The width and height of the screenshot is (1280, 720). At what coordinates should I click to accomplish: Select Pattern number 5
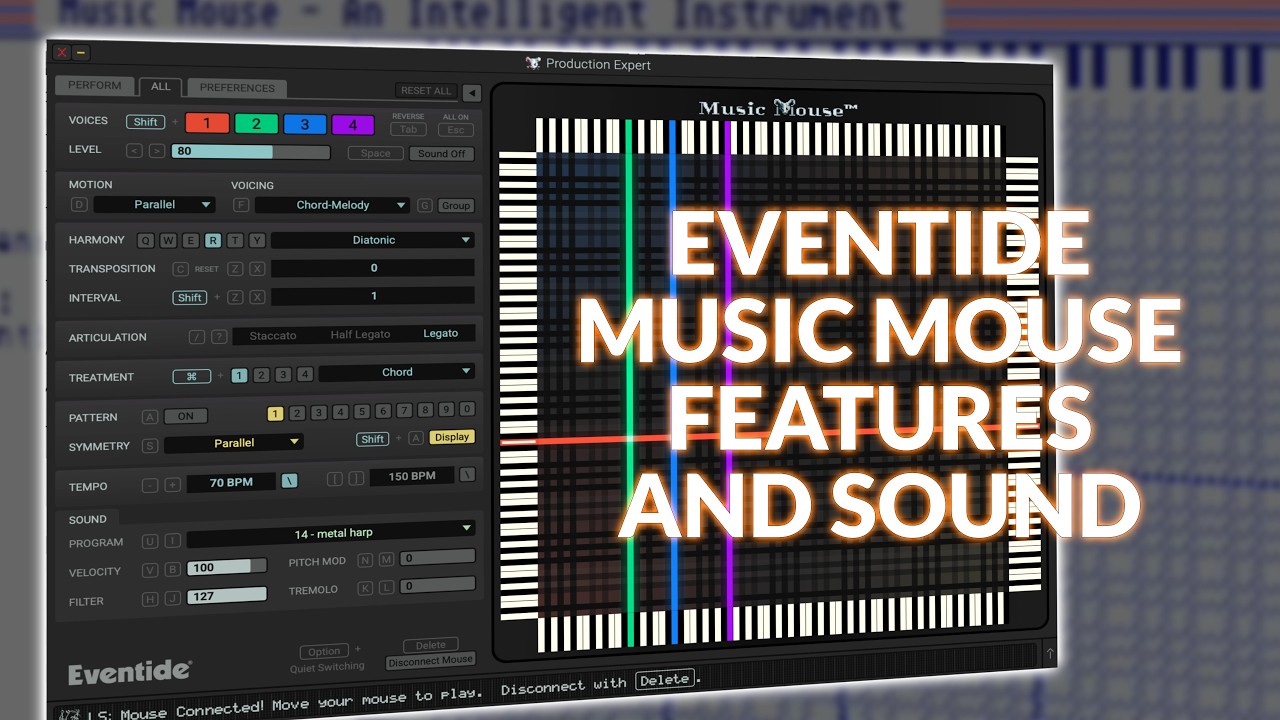[x=361, y=411]
